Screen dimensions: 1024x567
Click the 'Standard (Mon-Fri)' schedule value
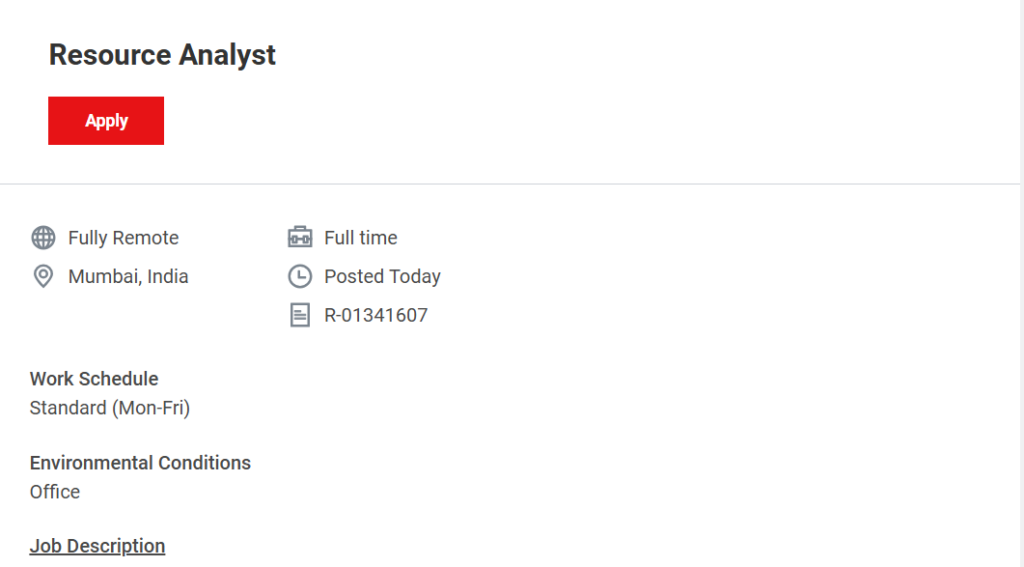110,408
